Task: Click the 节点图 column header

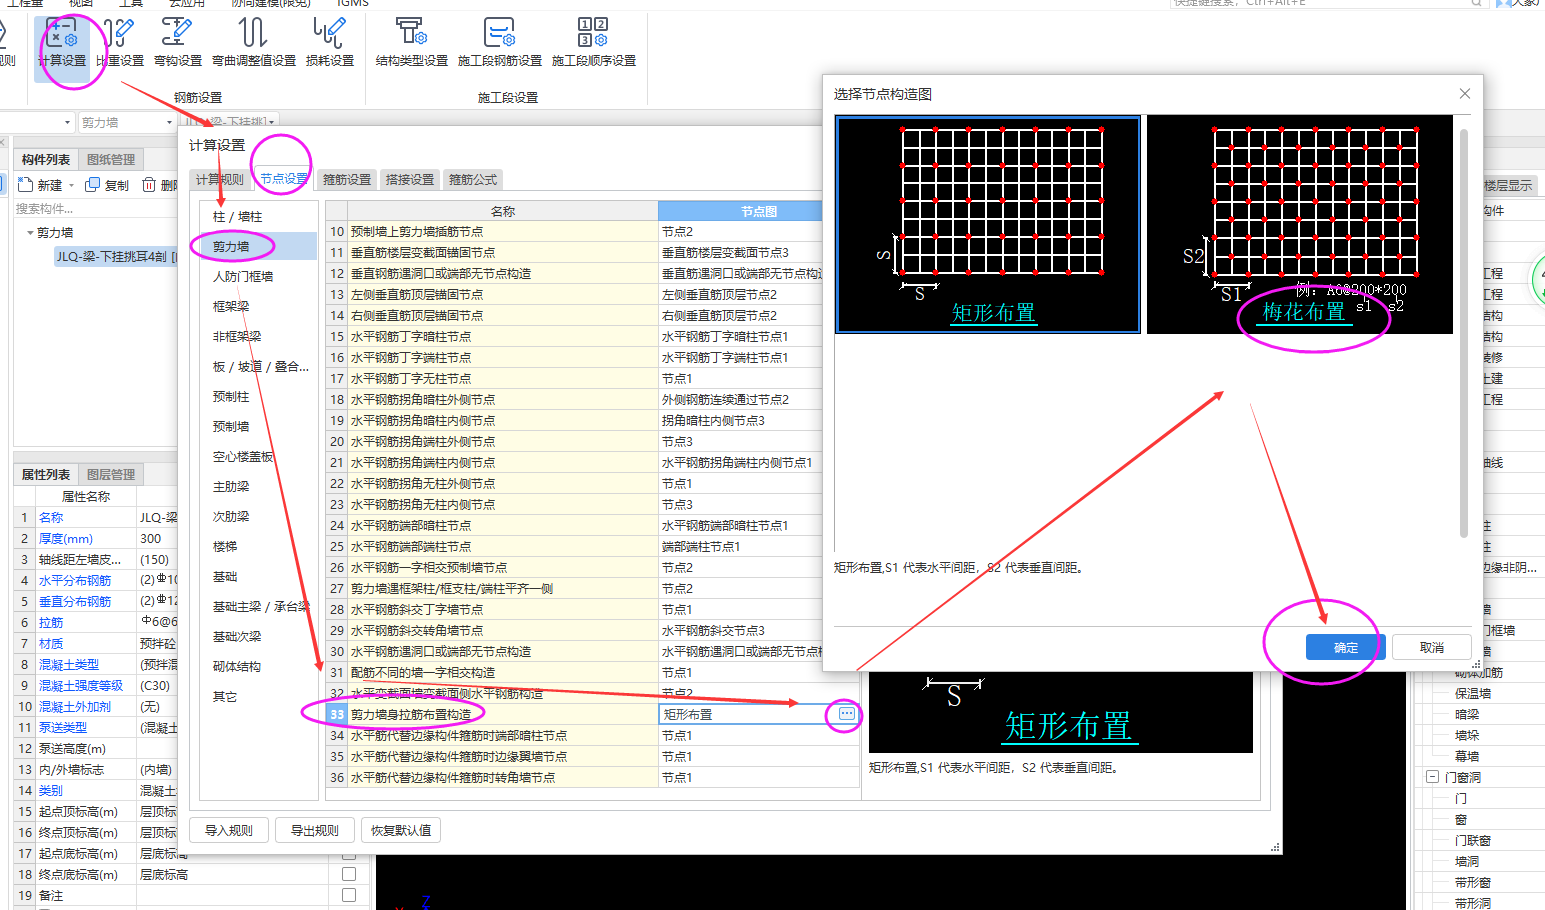Action: (x=740, y=211)
